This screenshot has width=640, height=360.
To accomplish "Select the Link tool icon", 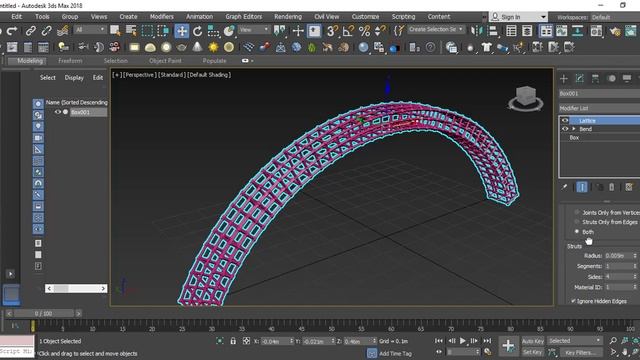I will (x=31, y=31).
